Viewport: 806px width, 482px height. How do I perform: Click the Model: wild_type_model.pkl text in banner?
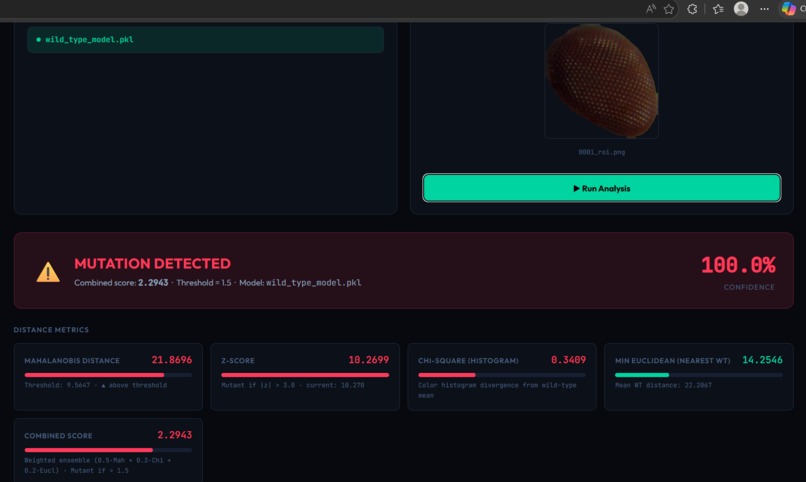[x=300, y=283]
